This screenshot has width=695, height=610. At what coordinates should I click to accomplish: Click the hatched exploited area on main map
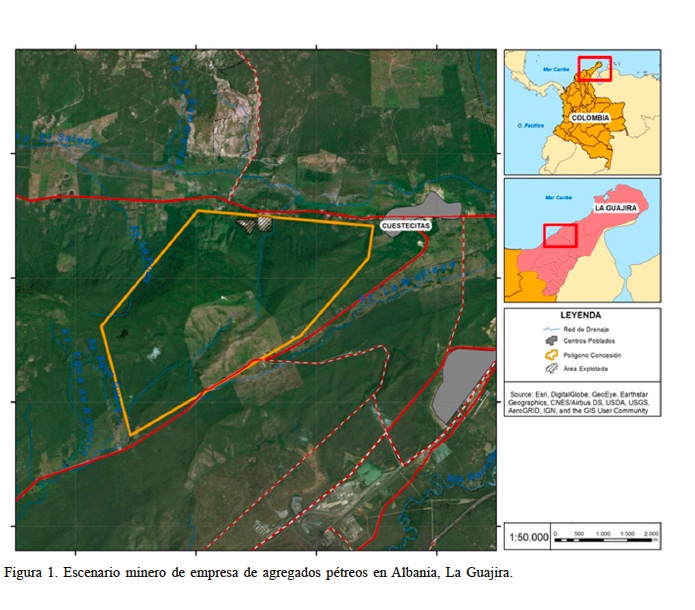[x=261, y=223]
